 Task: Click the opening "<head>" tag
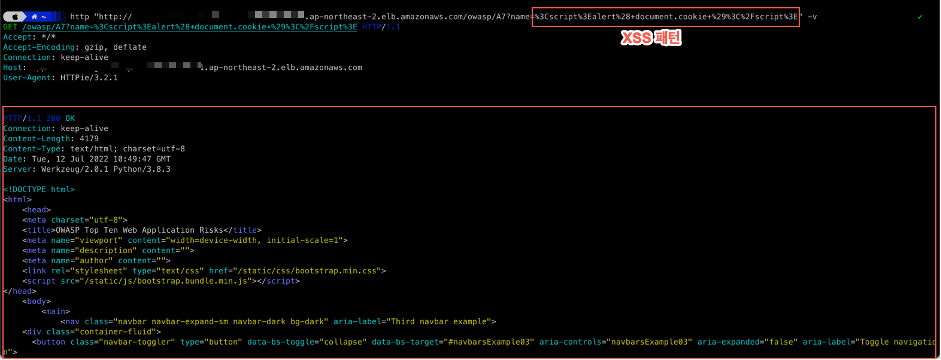36,210
